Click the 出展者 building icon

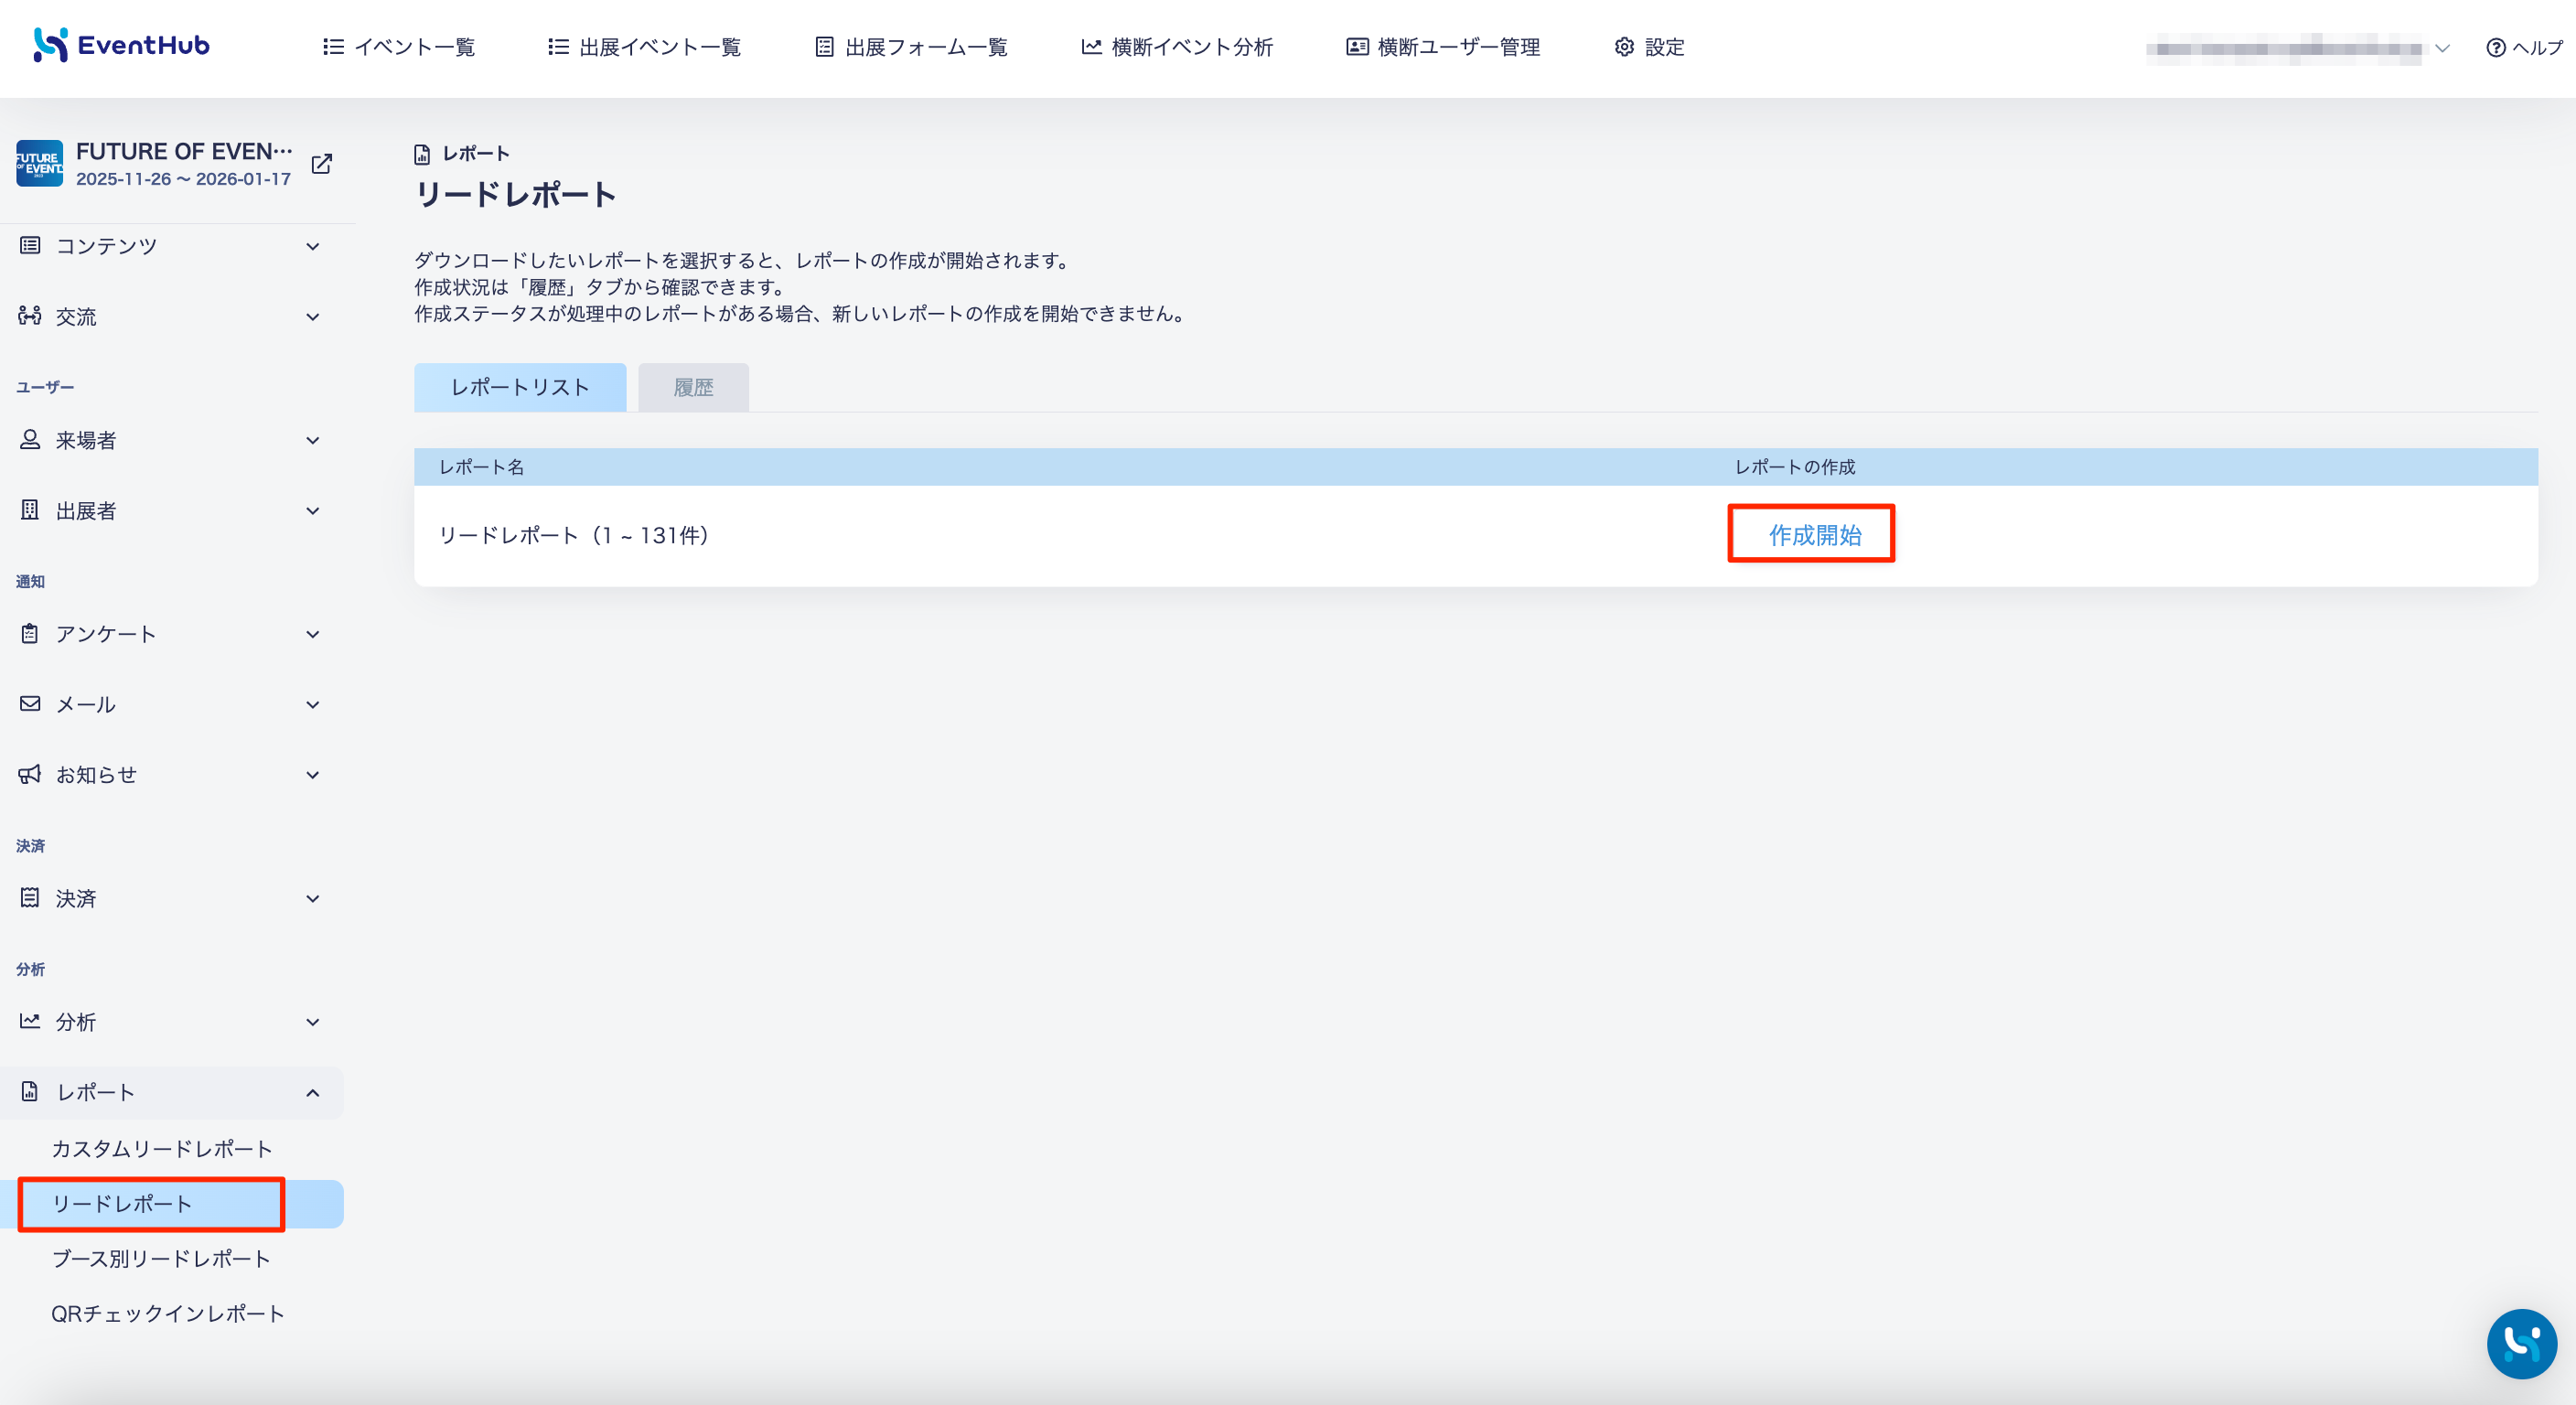pos(30,510)
